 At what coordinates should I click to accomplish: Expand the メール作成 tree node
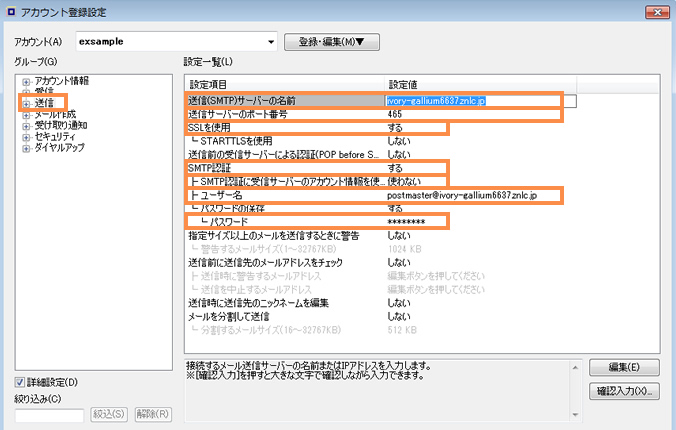pos(26,115)
